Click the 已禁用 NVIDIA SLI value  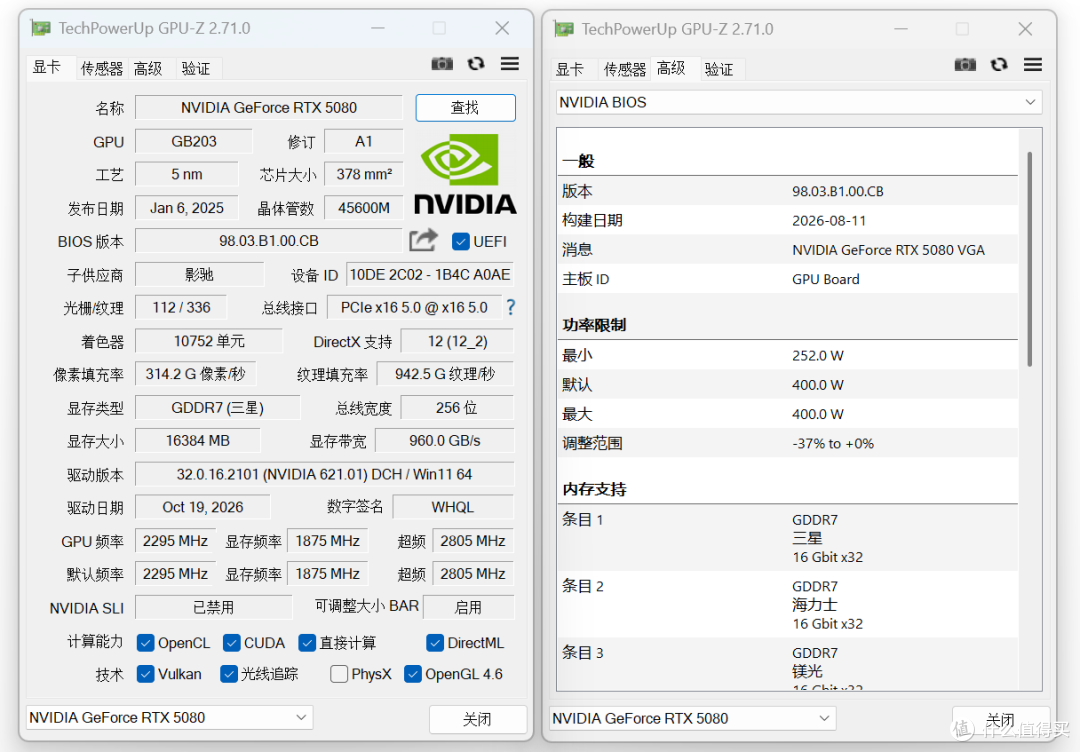point(214,607)
